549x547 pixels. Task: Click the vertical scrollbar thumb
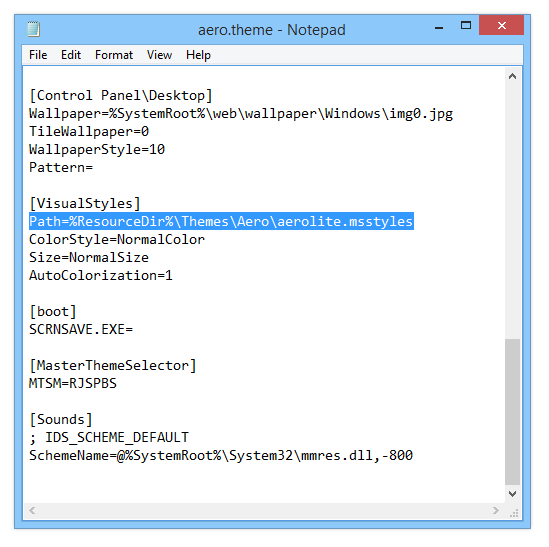coord(512,412)
